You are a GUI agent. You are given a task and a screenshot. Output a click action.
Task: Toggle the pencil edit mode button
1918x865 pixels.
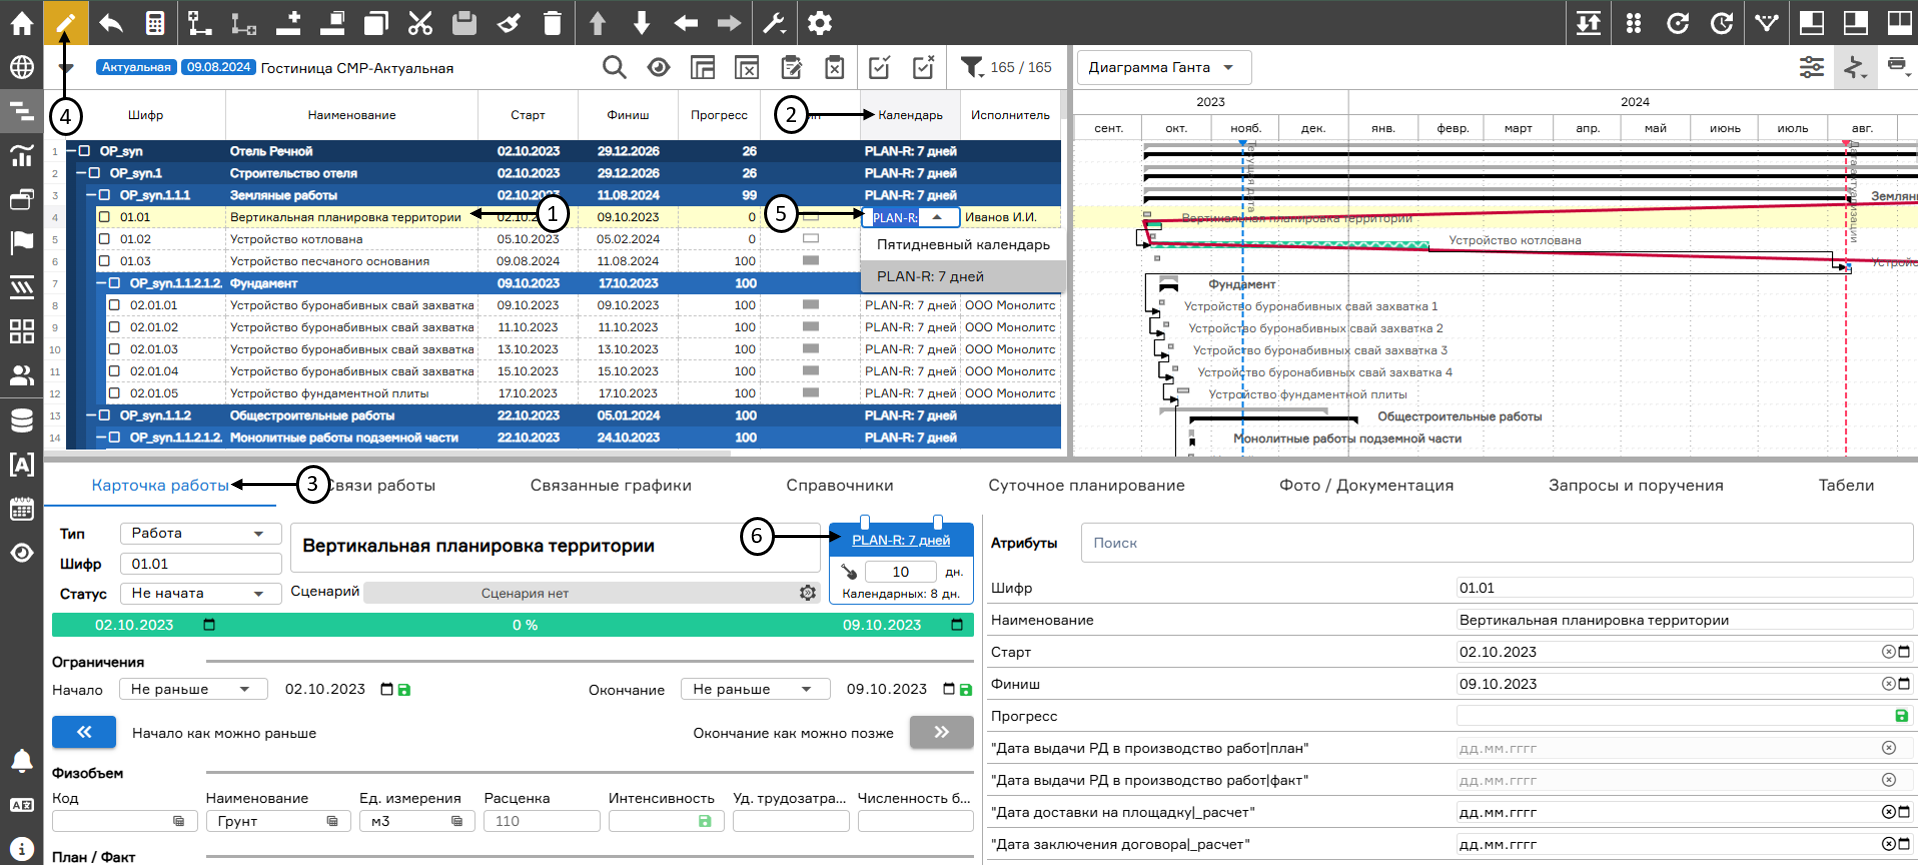click(65, 22)
